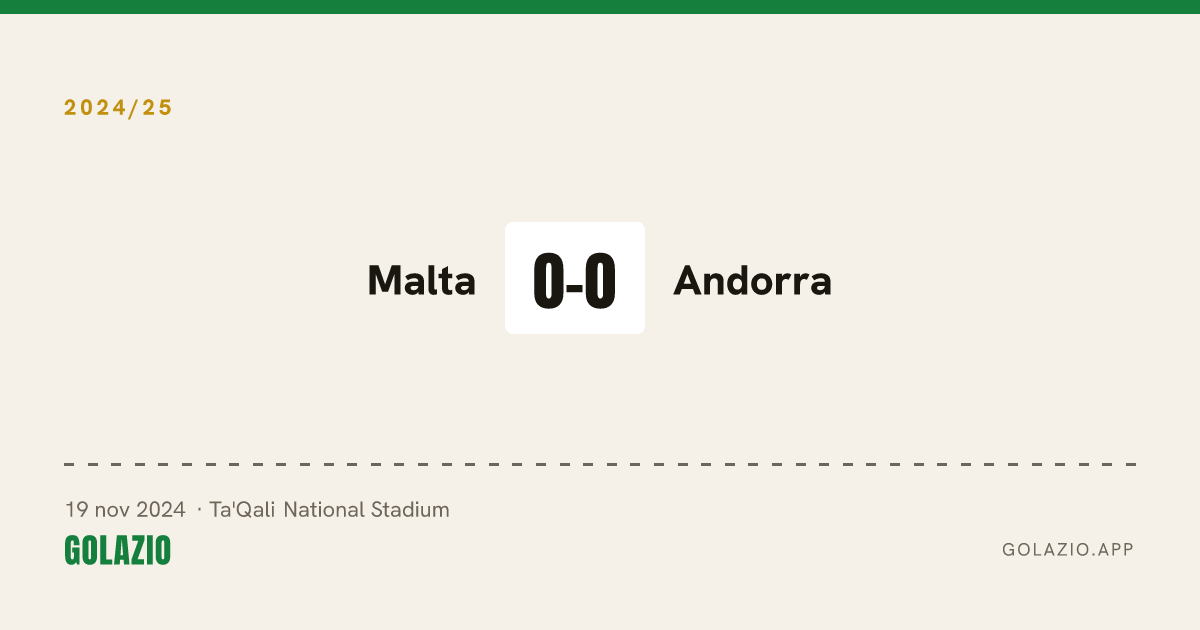Image resolution: width=1200 pixels, height=630 pixels.
Task: Click Malta's home score digit
Action: pos(549,281)
